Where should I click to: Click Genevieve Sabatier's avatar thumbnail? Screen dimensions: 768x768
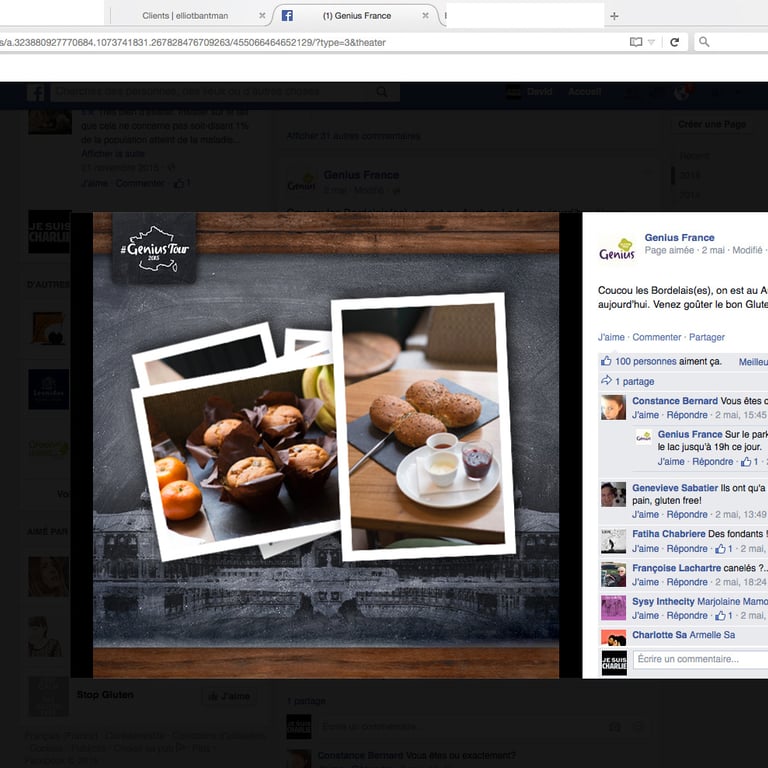pyautogui.click(x=613, y=494)
